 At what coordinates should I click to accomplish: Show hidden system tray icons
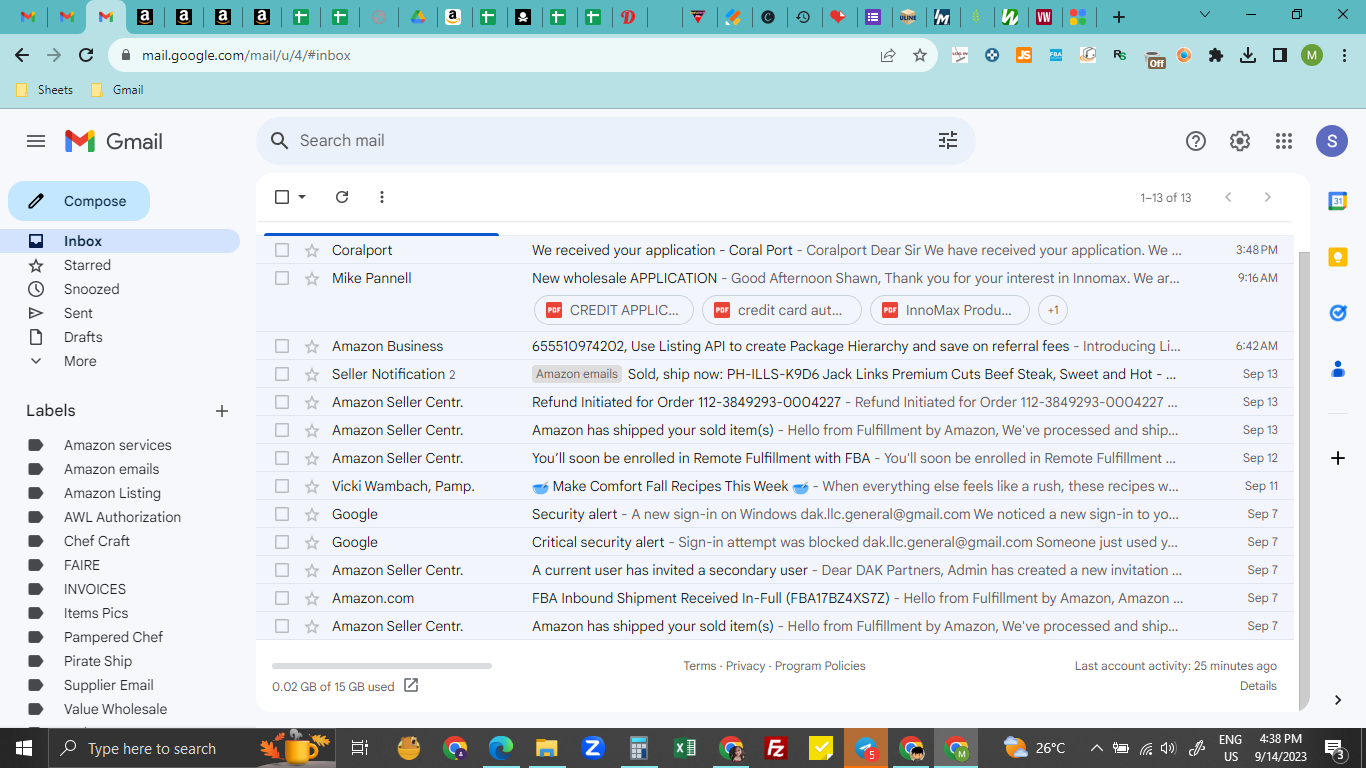(1097, 748)
